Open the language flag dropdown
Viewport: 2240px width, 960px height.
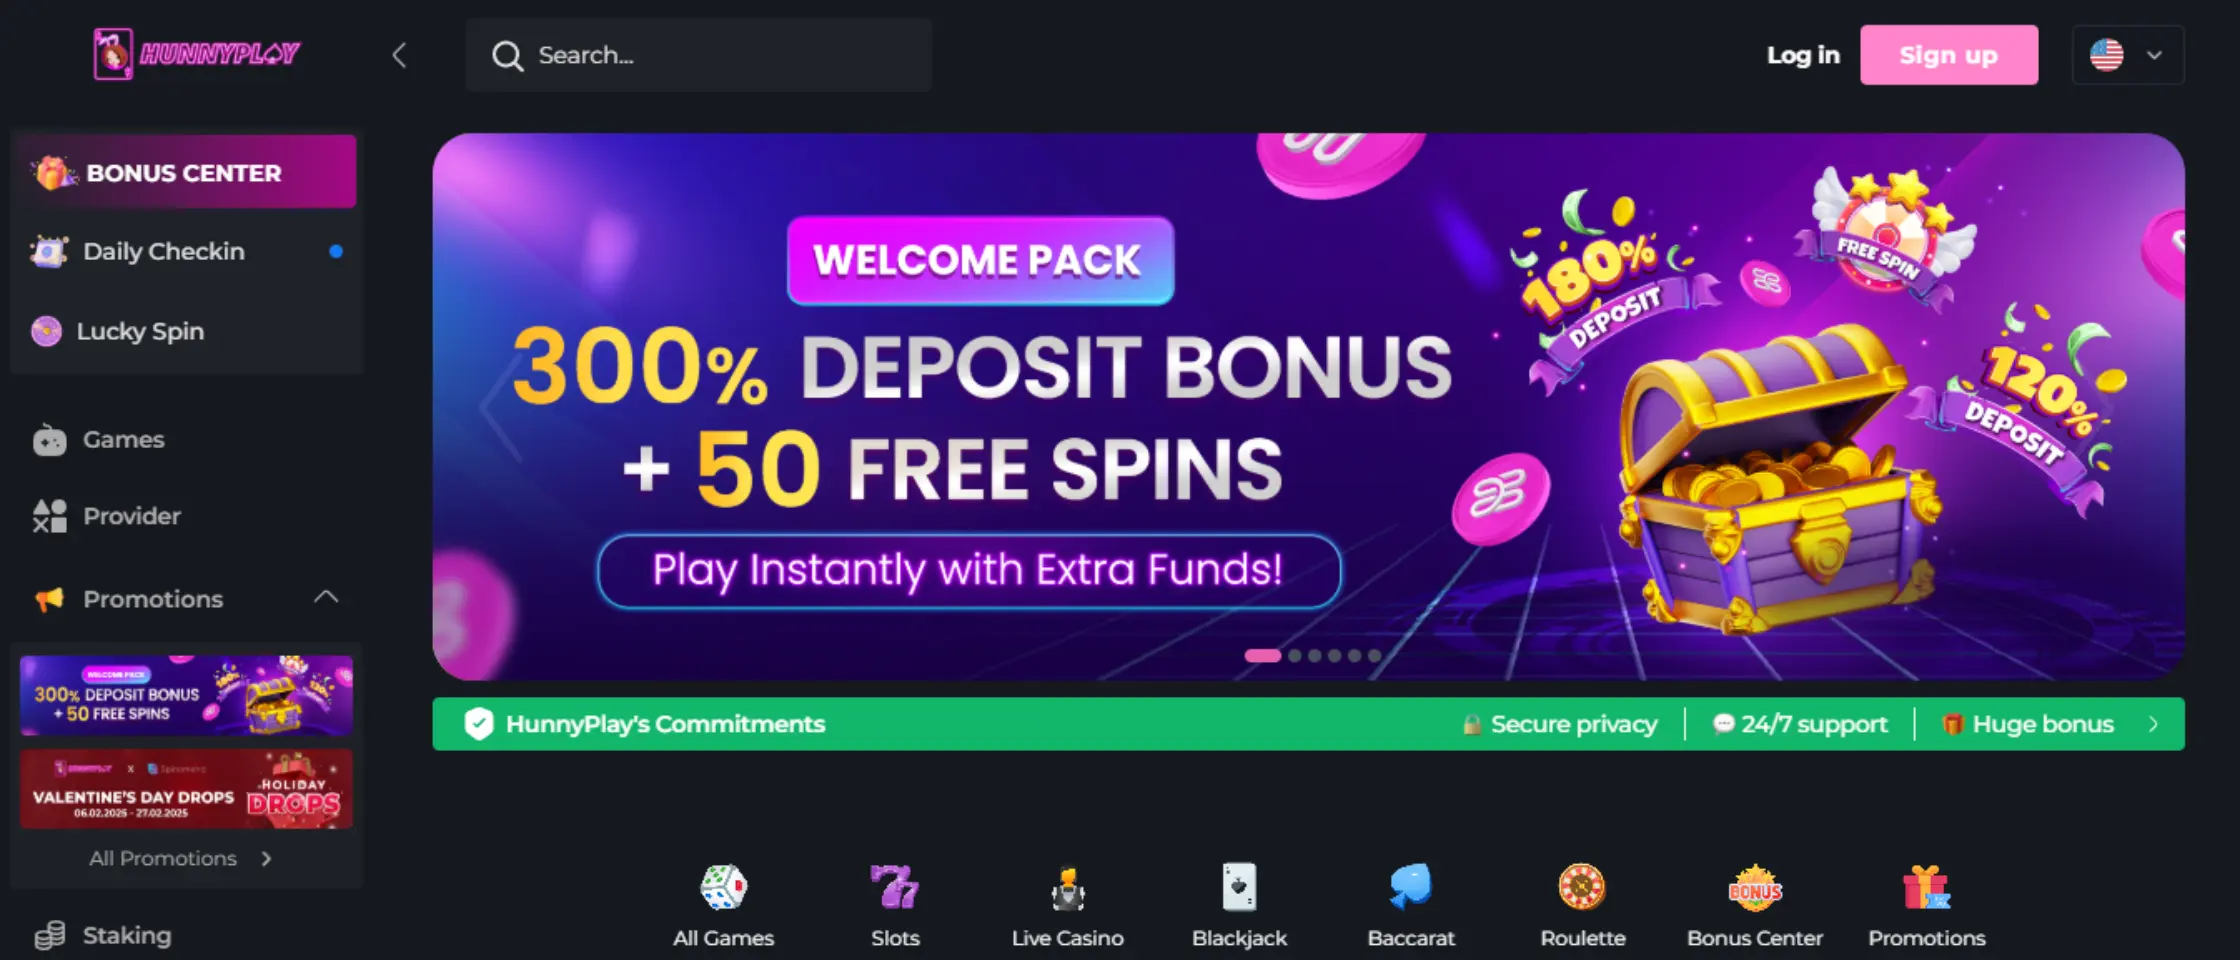2128,55
